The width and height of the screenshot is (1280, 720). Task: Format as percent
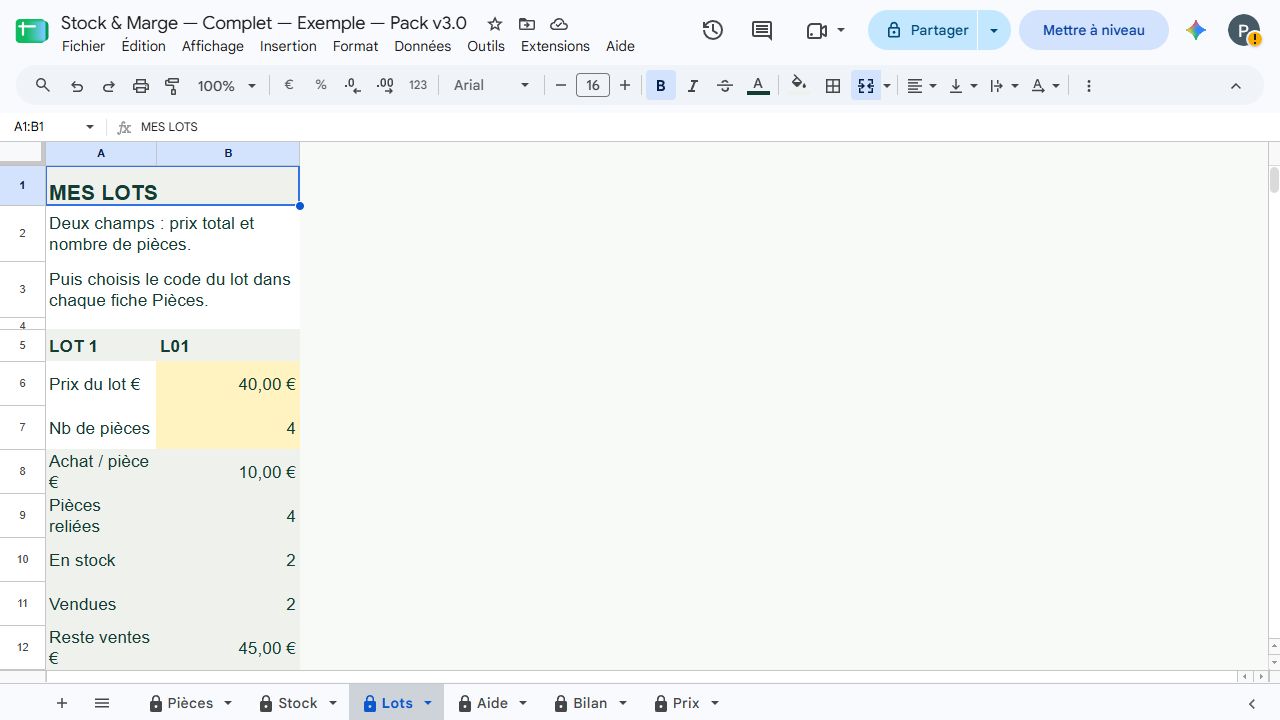(321, 86)
